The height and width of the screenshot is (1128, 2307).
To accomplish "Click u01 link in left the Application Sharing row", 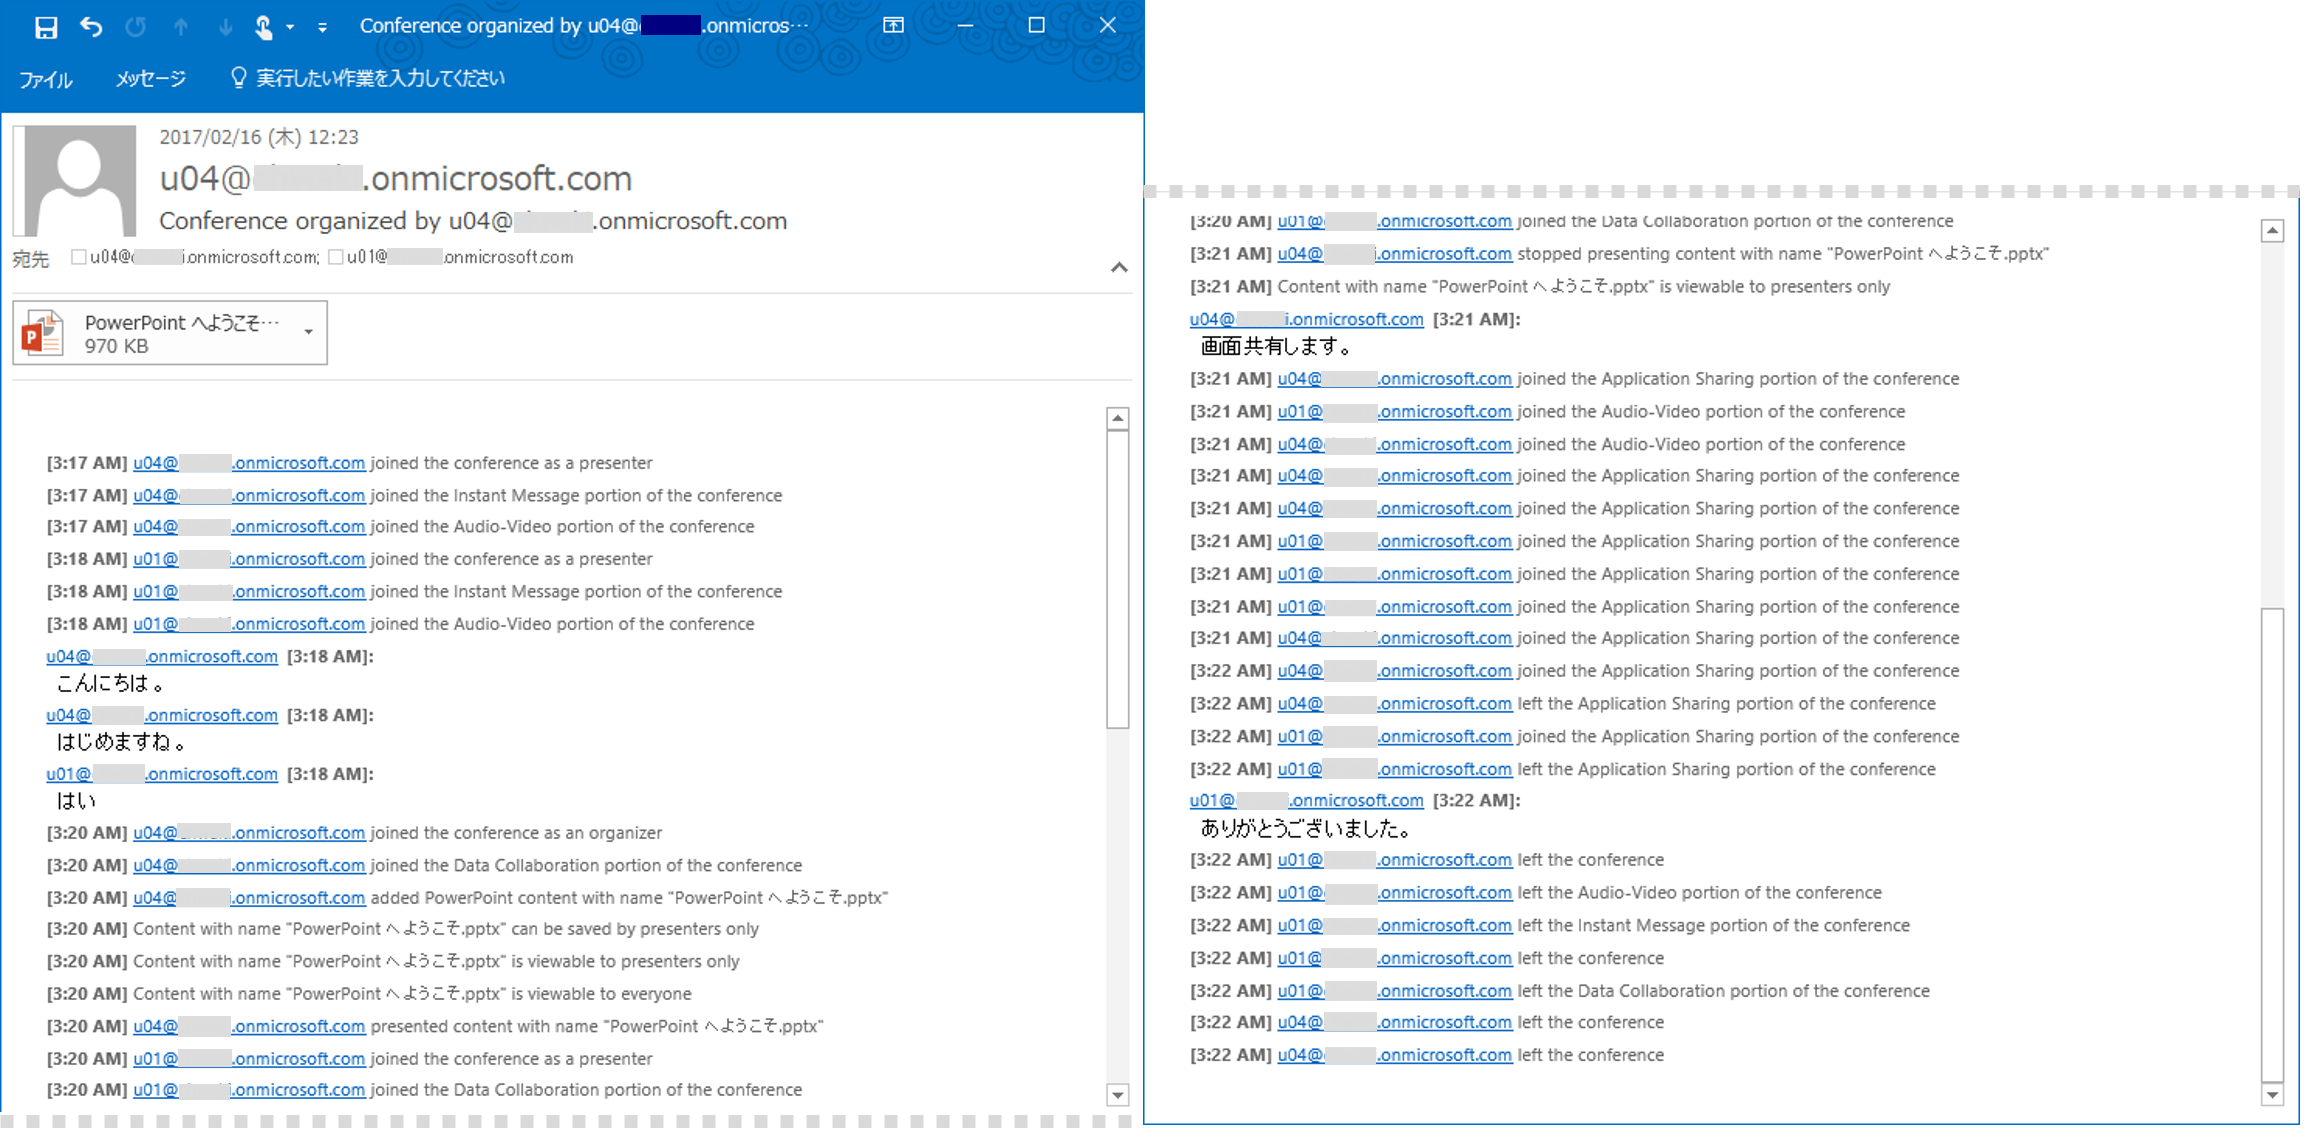I will click(1395, 769).
